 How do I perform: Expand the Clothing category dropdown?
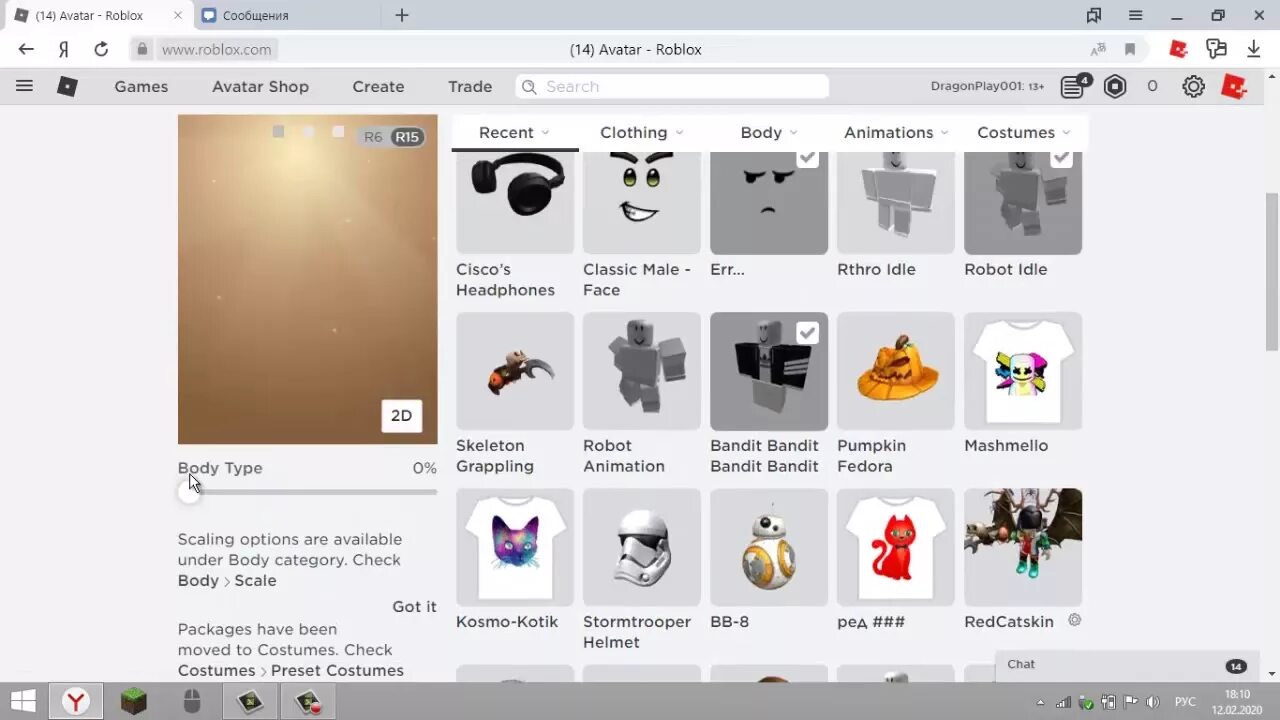pos(642,132)
